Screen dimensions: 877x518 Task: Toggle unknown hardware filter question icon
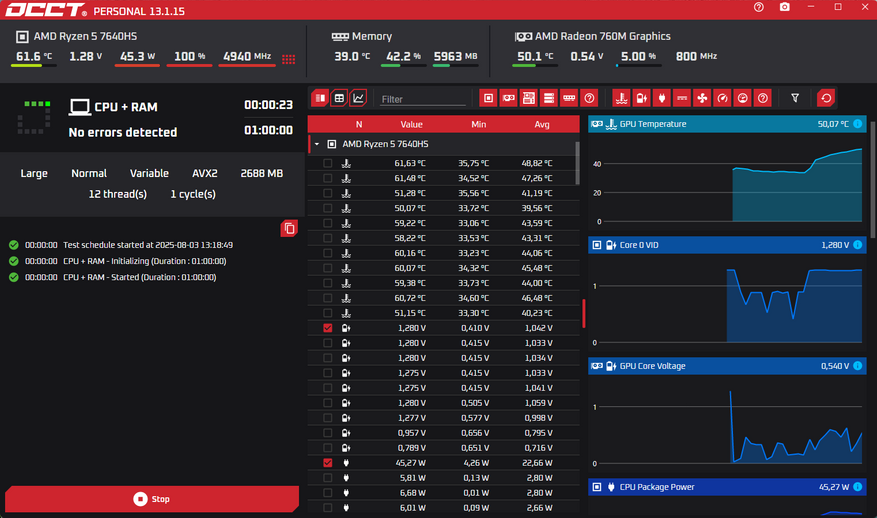click(x=589, y=98)
